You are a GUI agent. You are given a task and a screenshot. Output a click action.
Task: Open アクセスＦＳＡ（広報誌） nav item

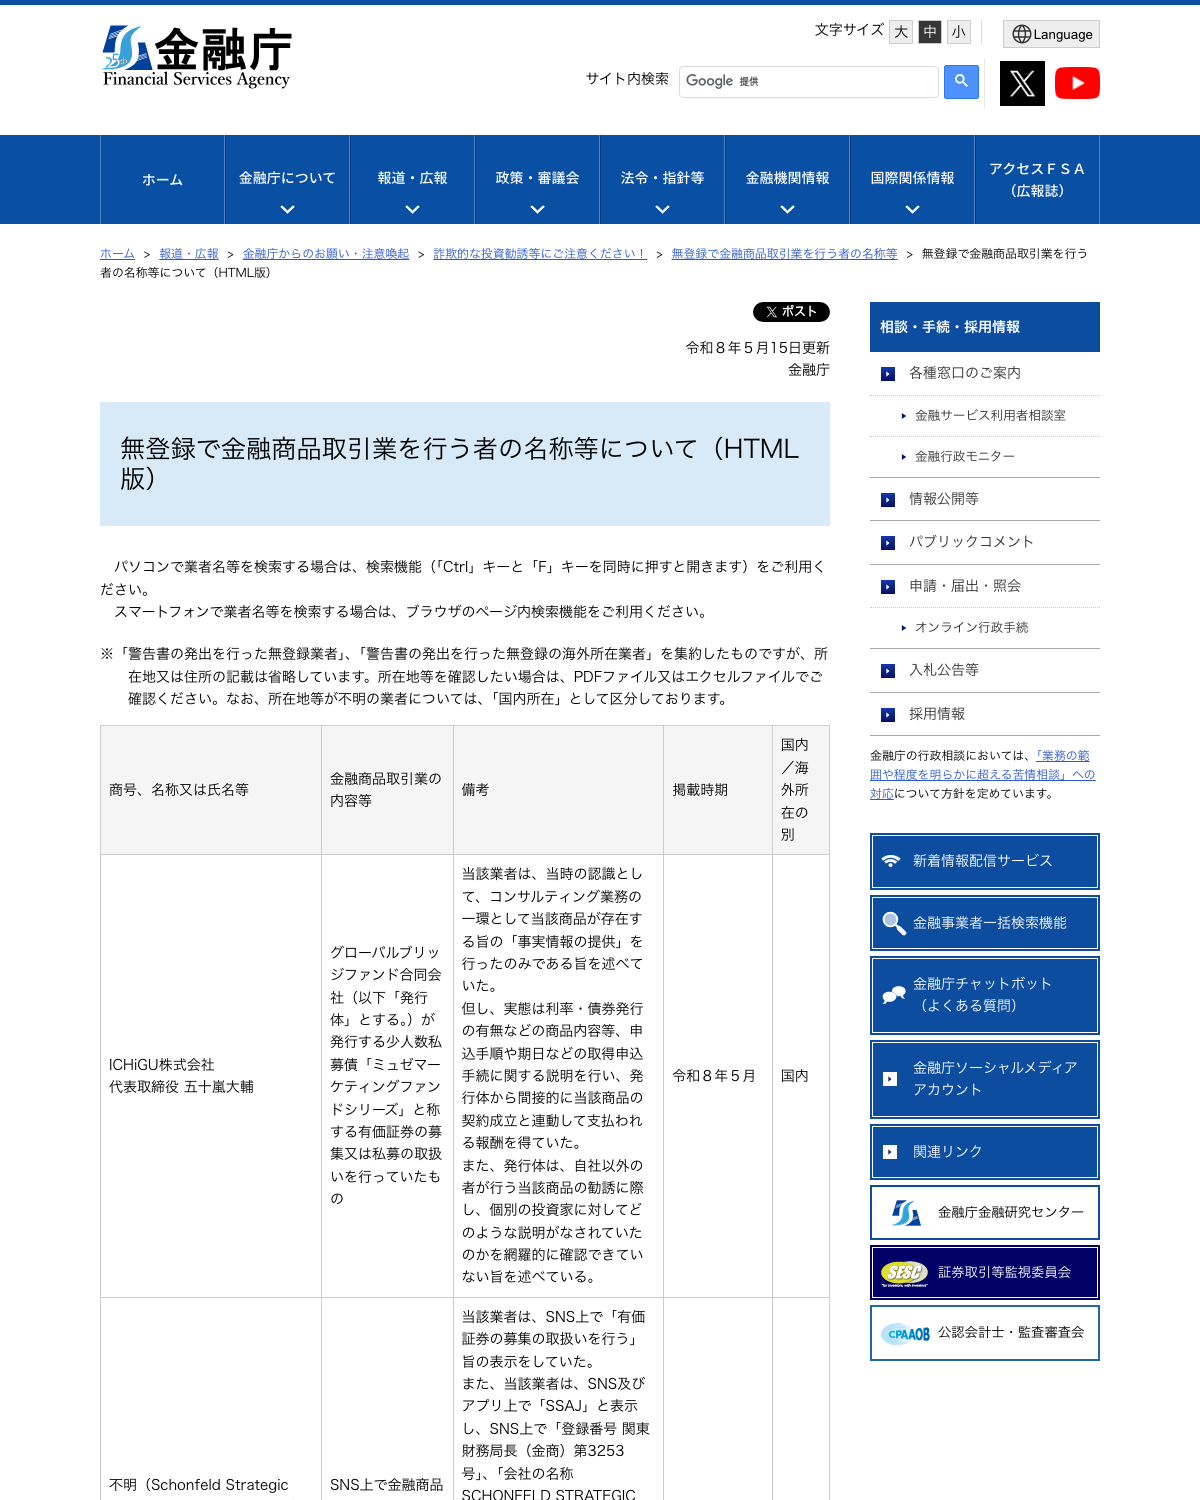[1037, 180]
